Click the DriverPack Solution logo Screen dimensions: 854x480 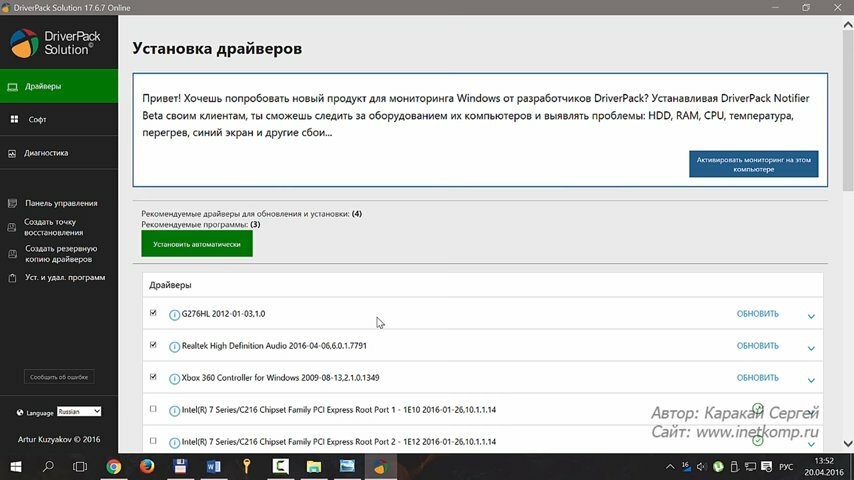pyautogui.click(x=55, y=43)
